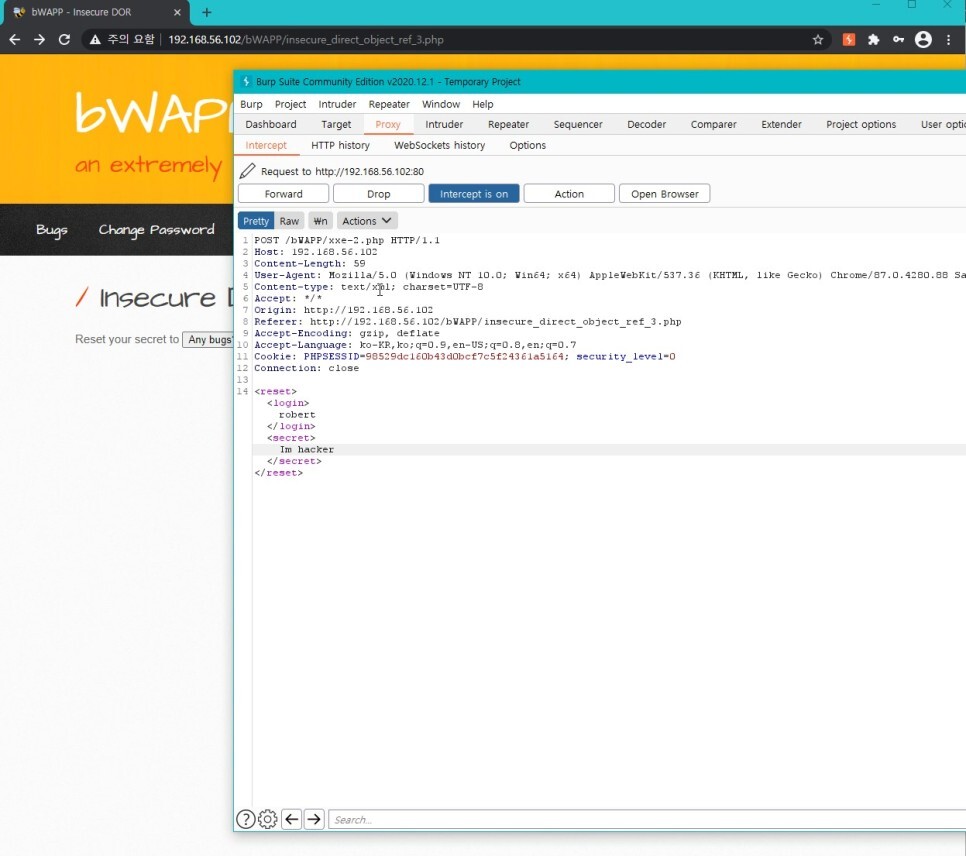
Task: Open search settings gear icon
Action: point(267,819)
